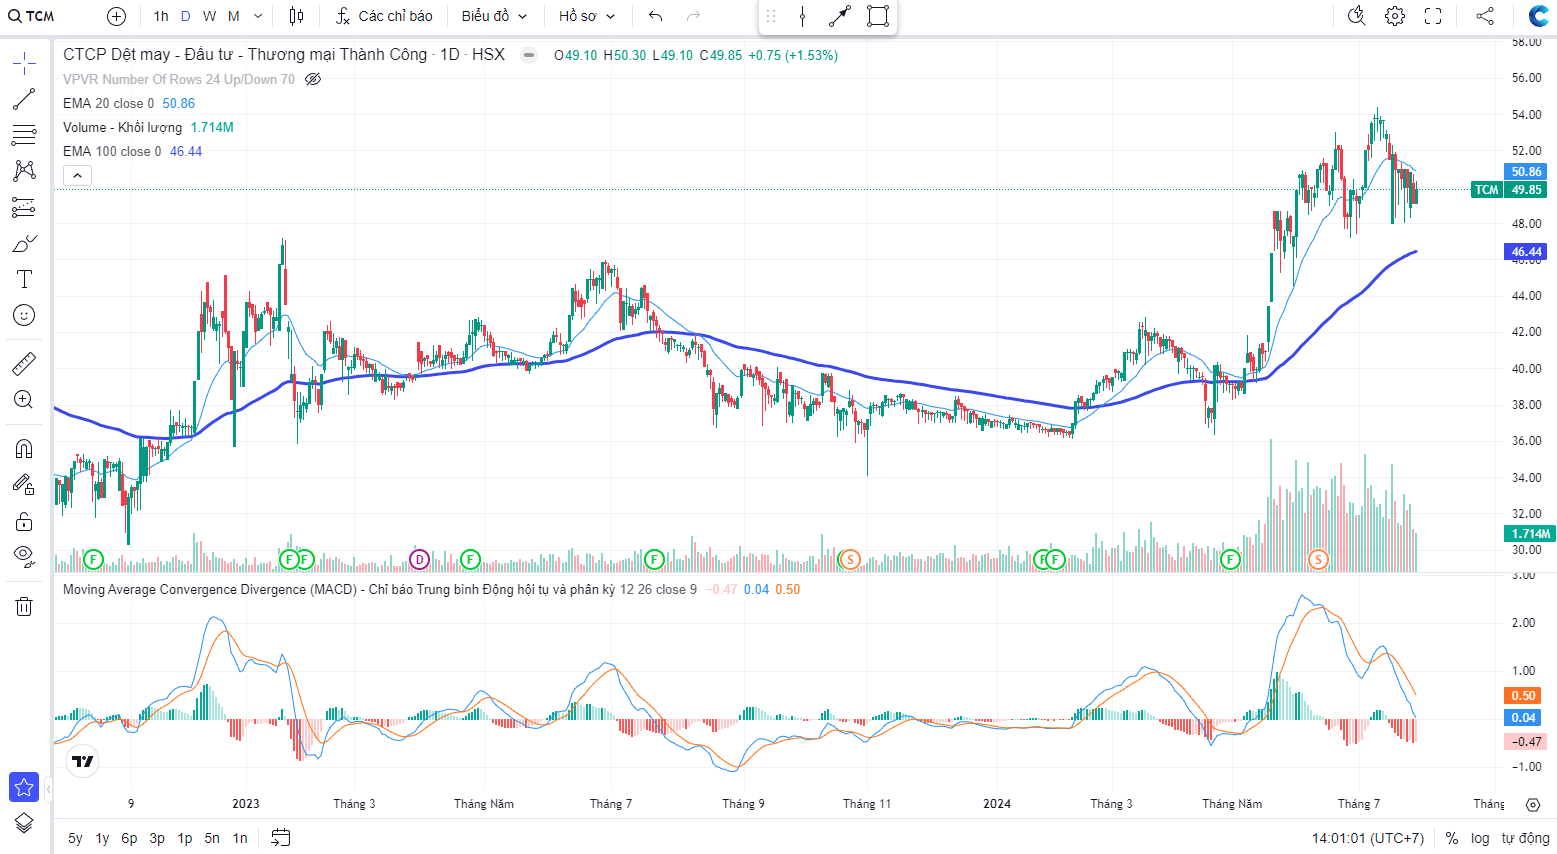Set the date range to 5n

pos(212,838)
